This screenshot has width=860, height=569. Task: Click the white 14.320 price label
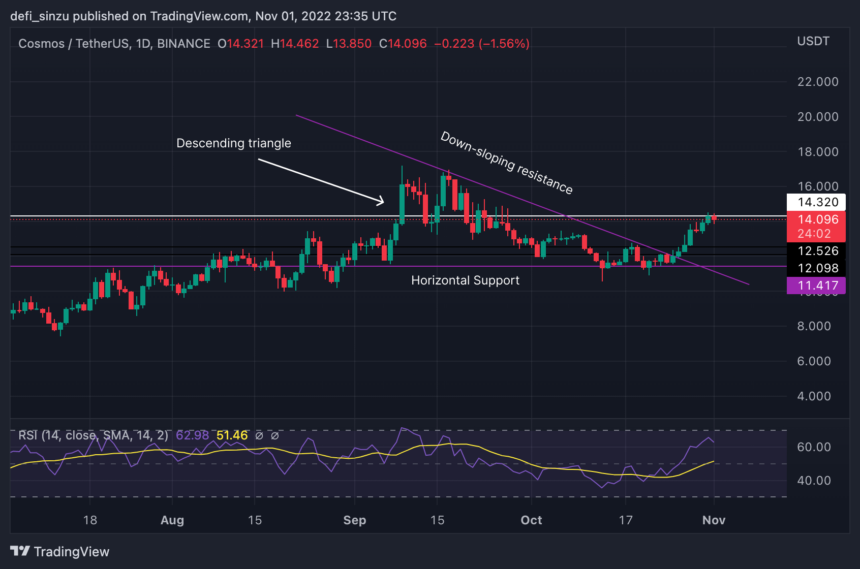click(814, 201)
